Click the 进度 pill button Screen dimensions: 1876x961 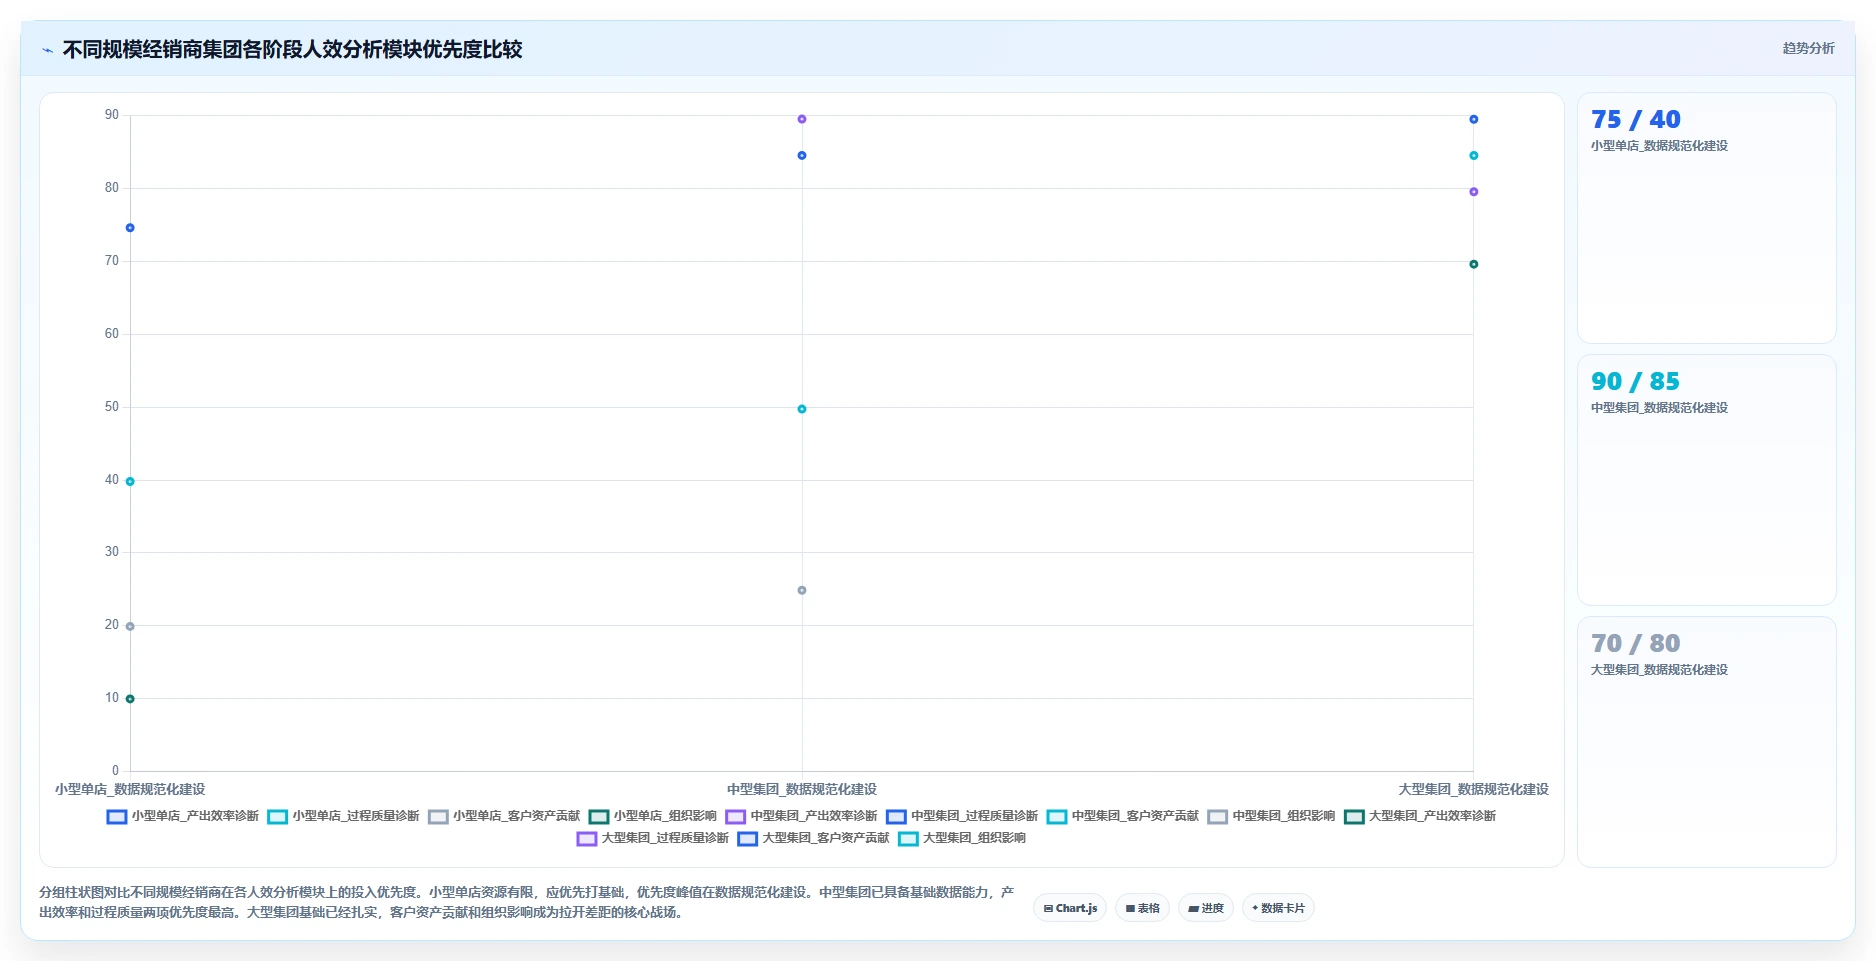1206,908
